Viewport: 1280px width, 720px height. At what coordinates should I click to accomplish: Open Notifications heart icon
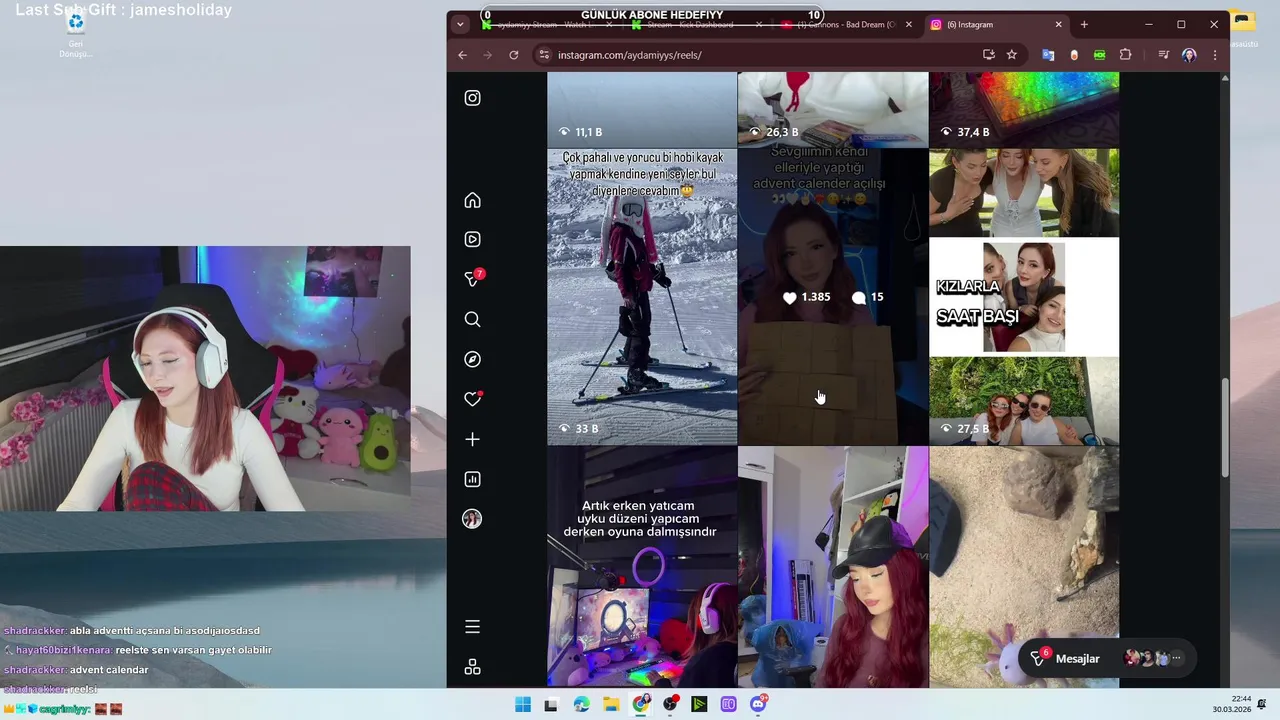pos(472,399)
